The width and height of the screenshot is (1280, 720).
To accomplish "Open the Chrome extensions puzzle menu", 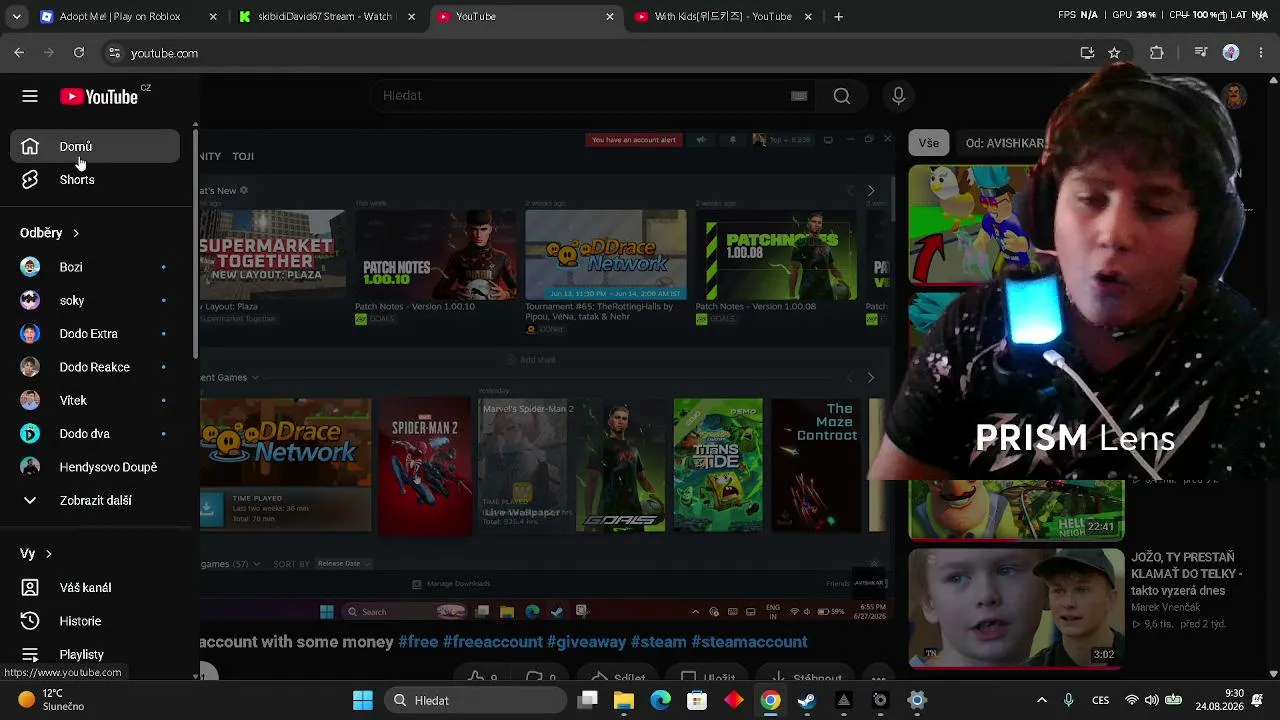I will pyautogui.click(x=1157, y=53).
